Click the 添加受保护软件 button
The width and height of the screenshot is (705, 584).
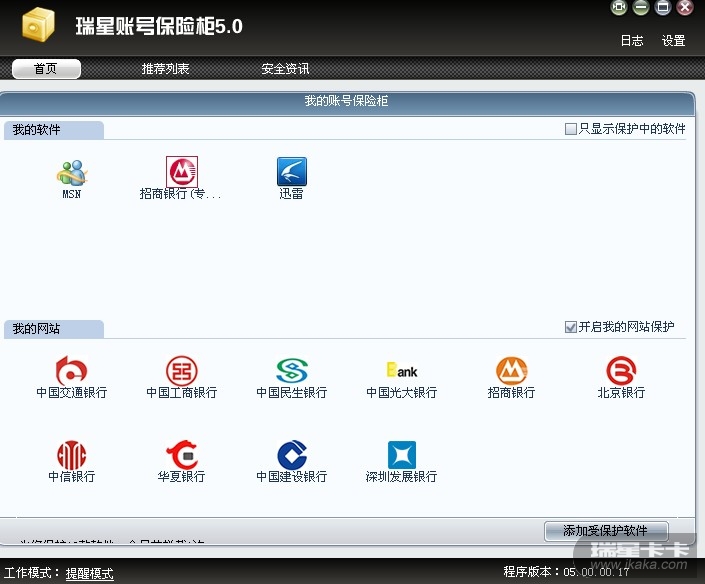606,531
